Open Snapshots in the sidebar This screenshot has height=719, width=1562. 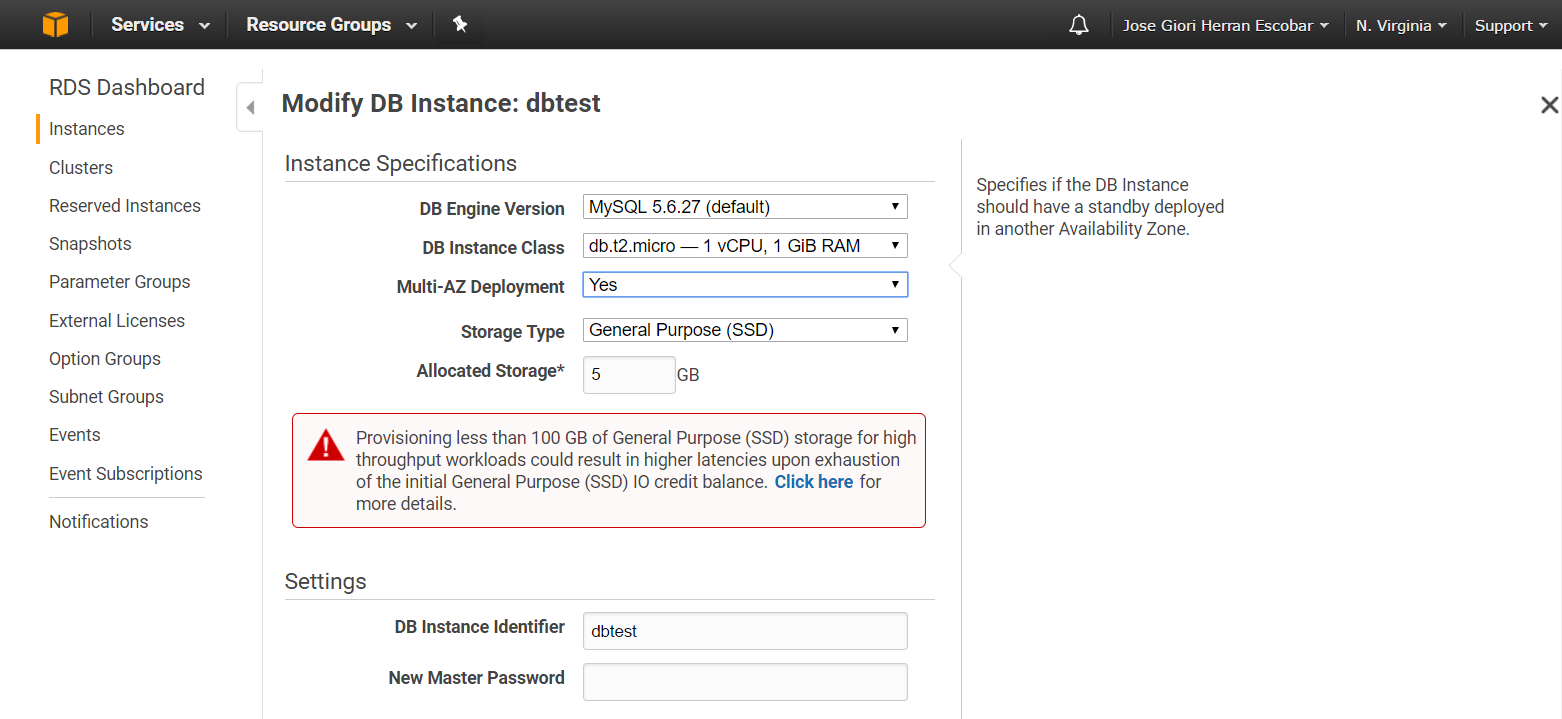[90, 244]
